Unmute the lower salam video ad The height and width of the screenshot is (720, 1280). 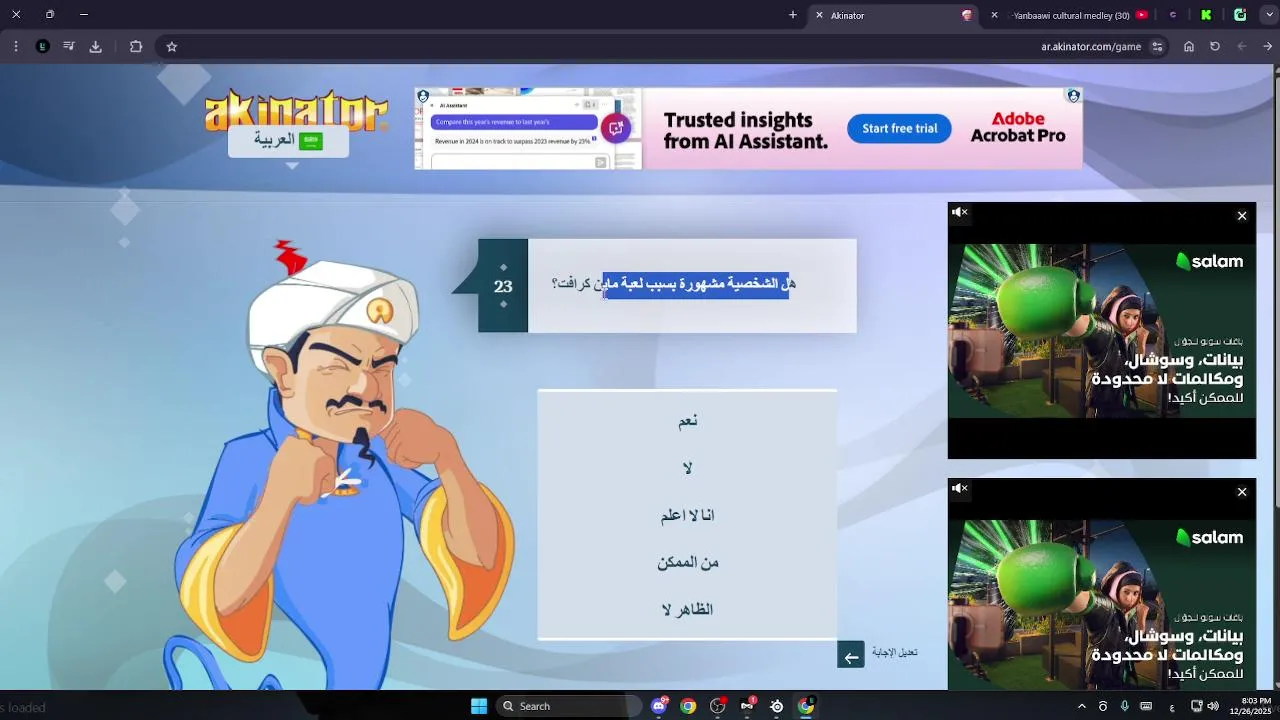960,488
